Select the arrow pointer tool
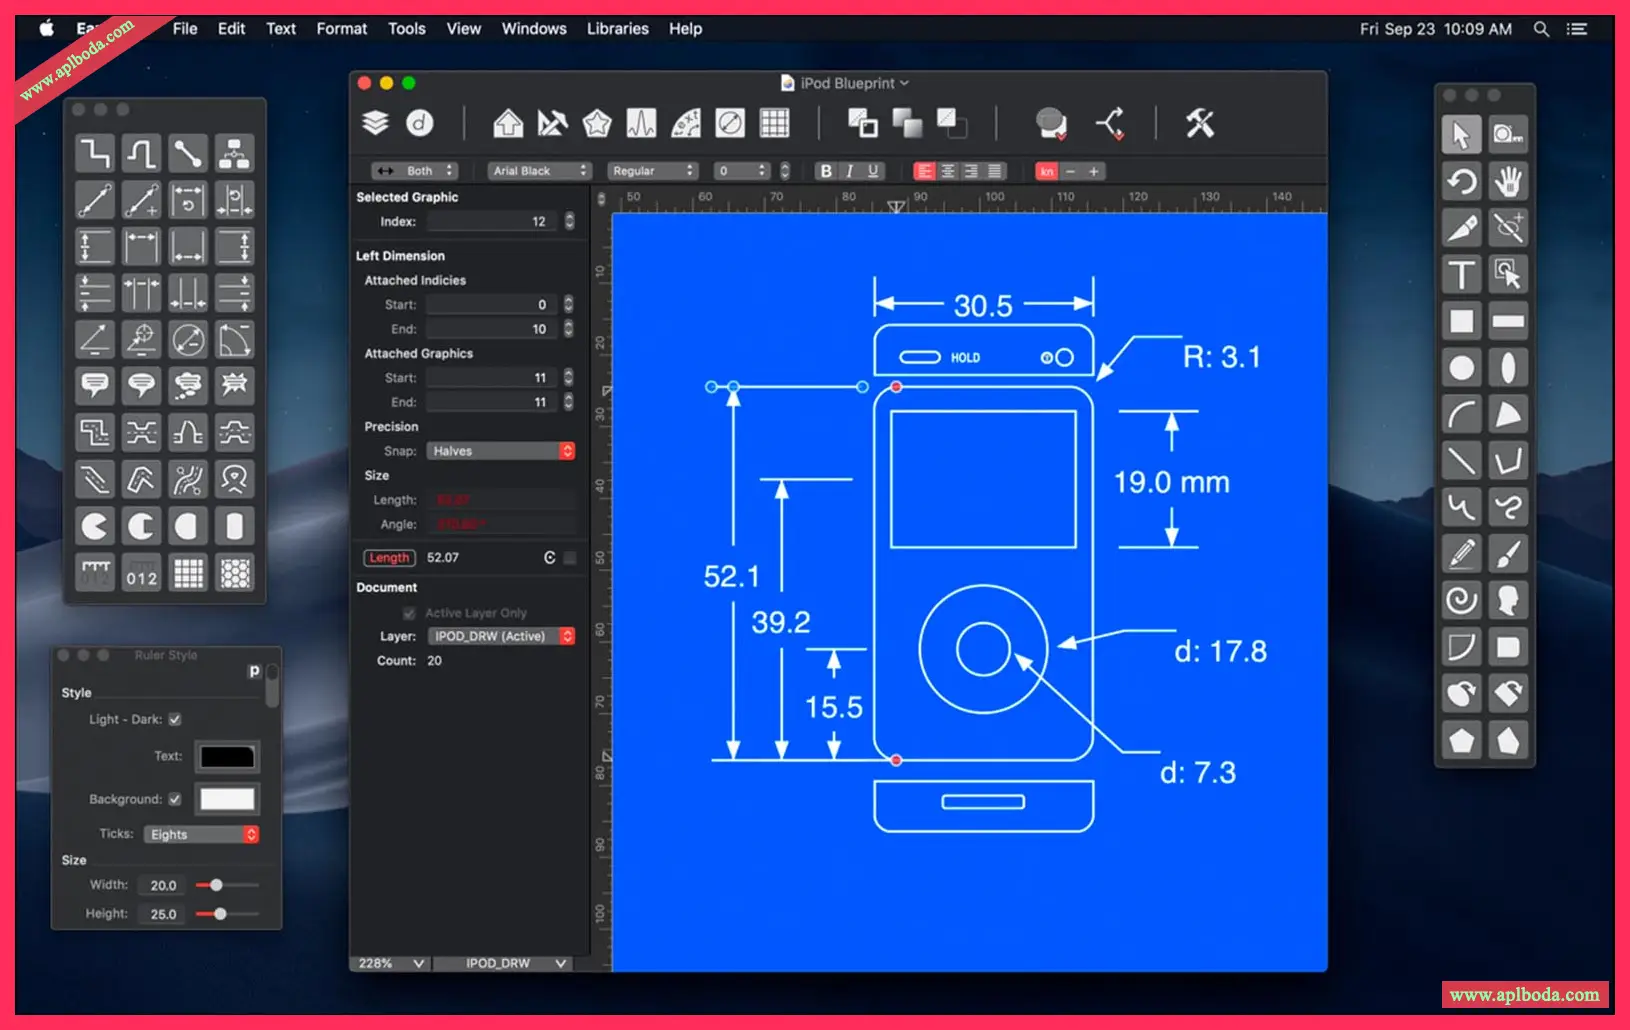Image resolution: width=1630 pixels, height=1030 pixels. [x=1461, y=134]
